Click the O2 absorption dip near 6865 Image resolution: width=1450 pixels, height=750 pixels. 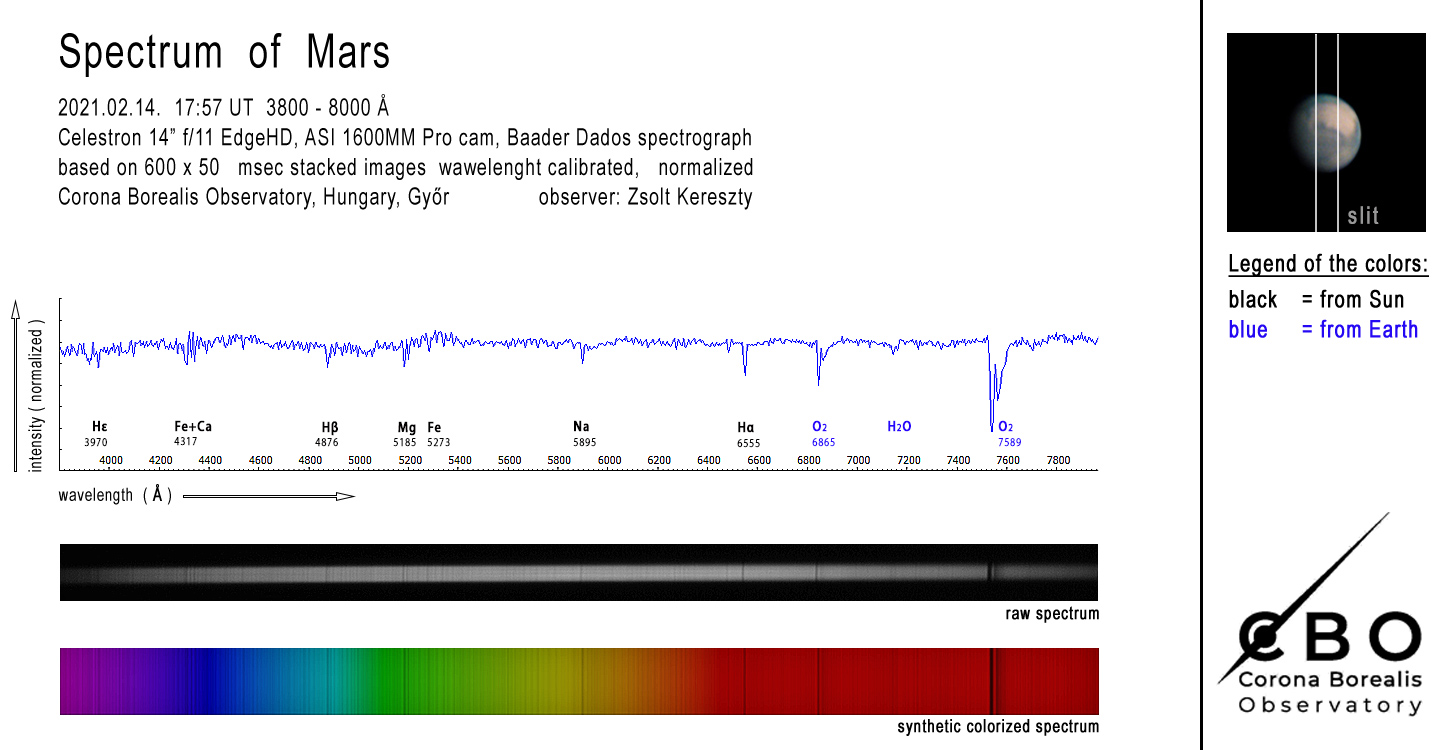coord(819,365)
